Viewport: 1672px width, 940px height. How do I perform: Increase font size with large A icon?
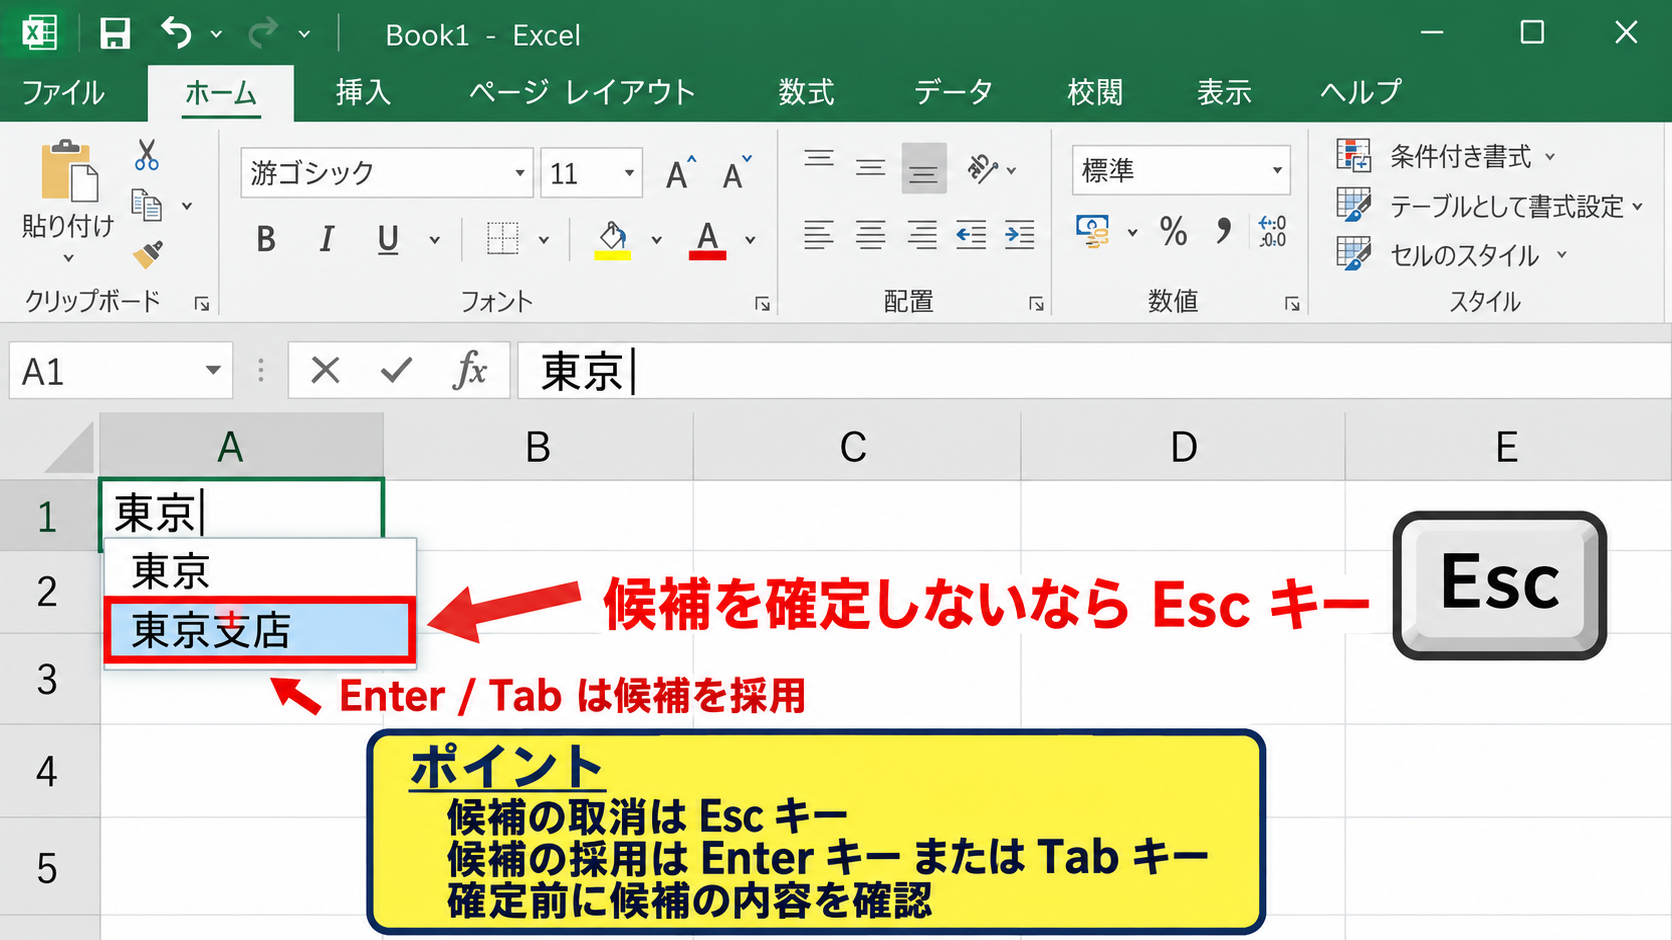click(x=680, y=173)
